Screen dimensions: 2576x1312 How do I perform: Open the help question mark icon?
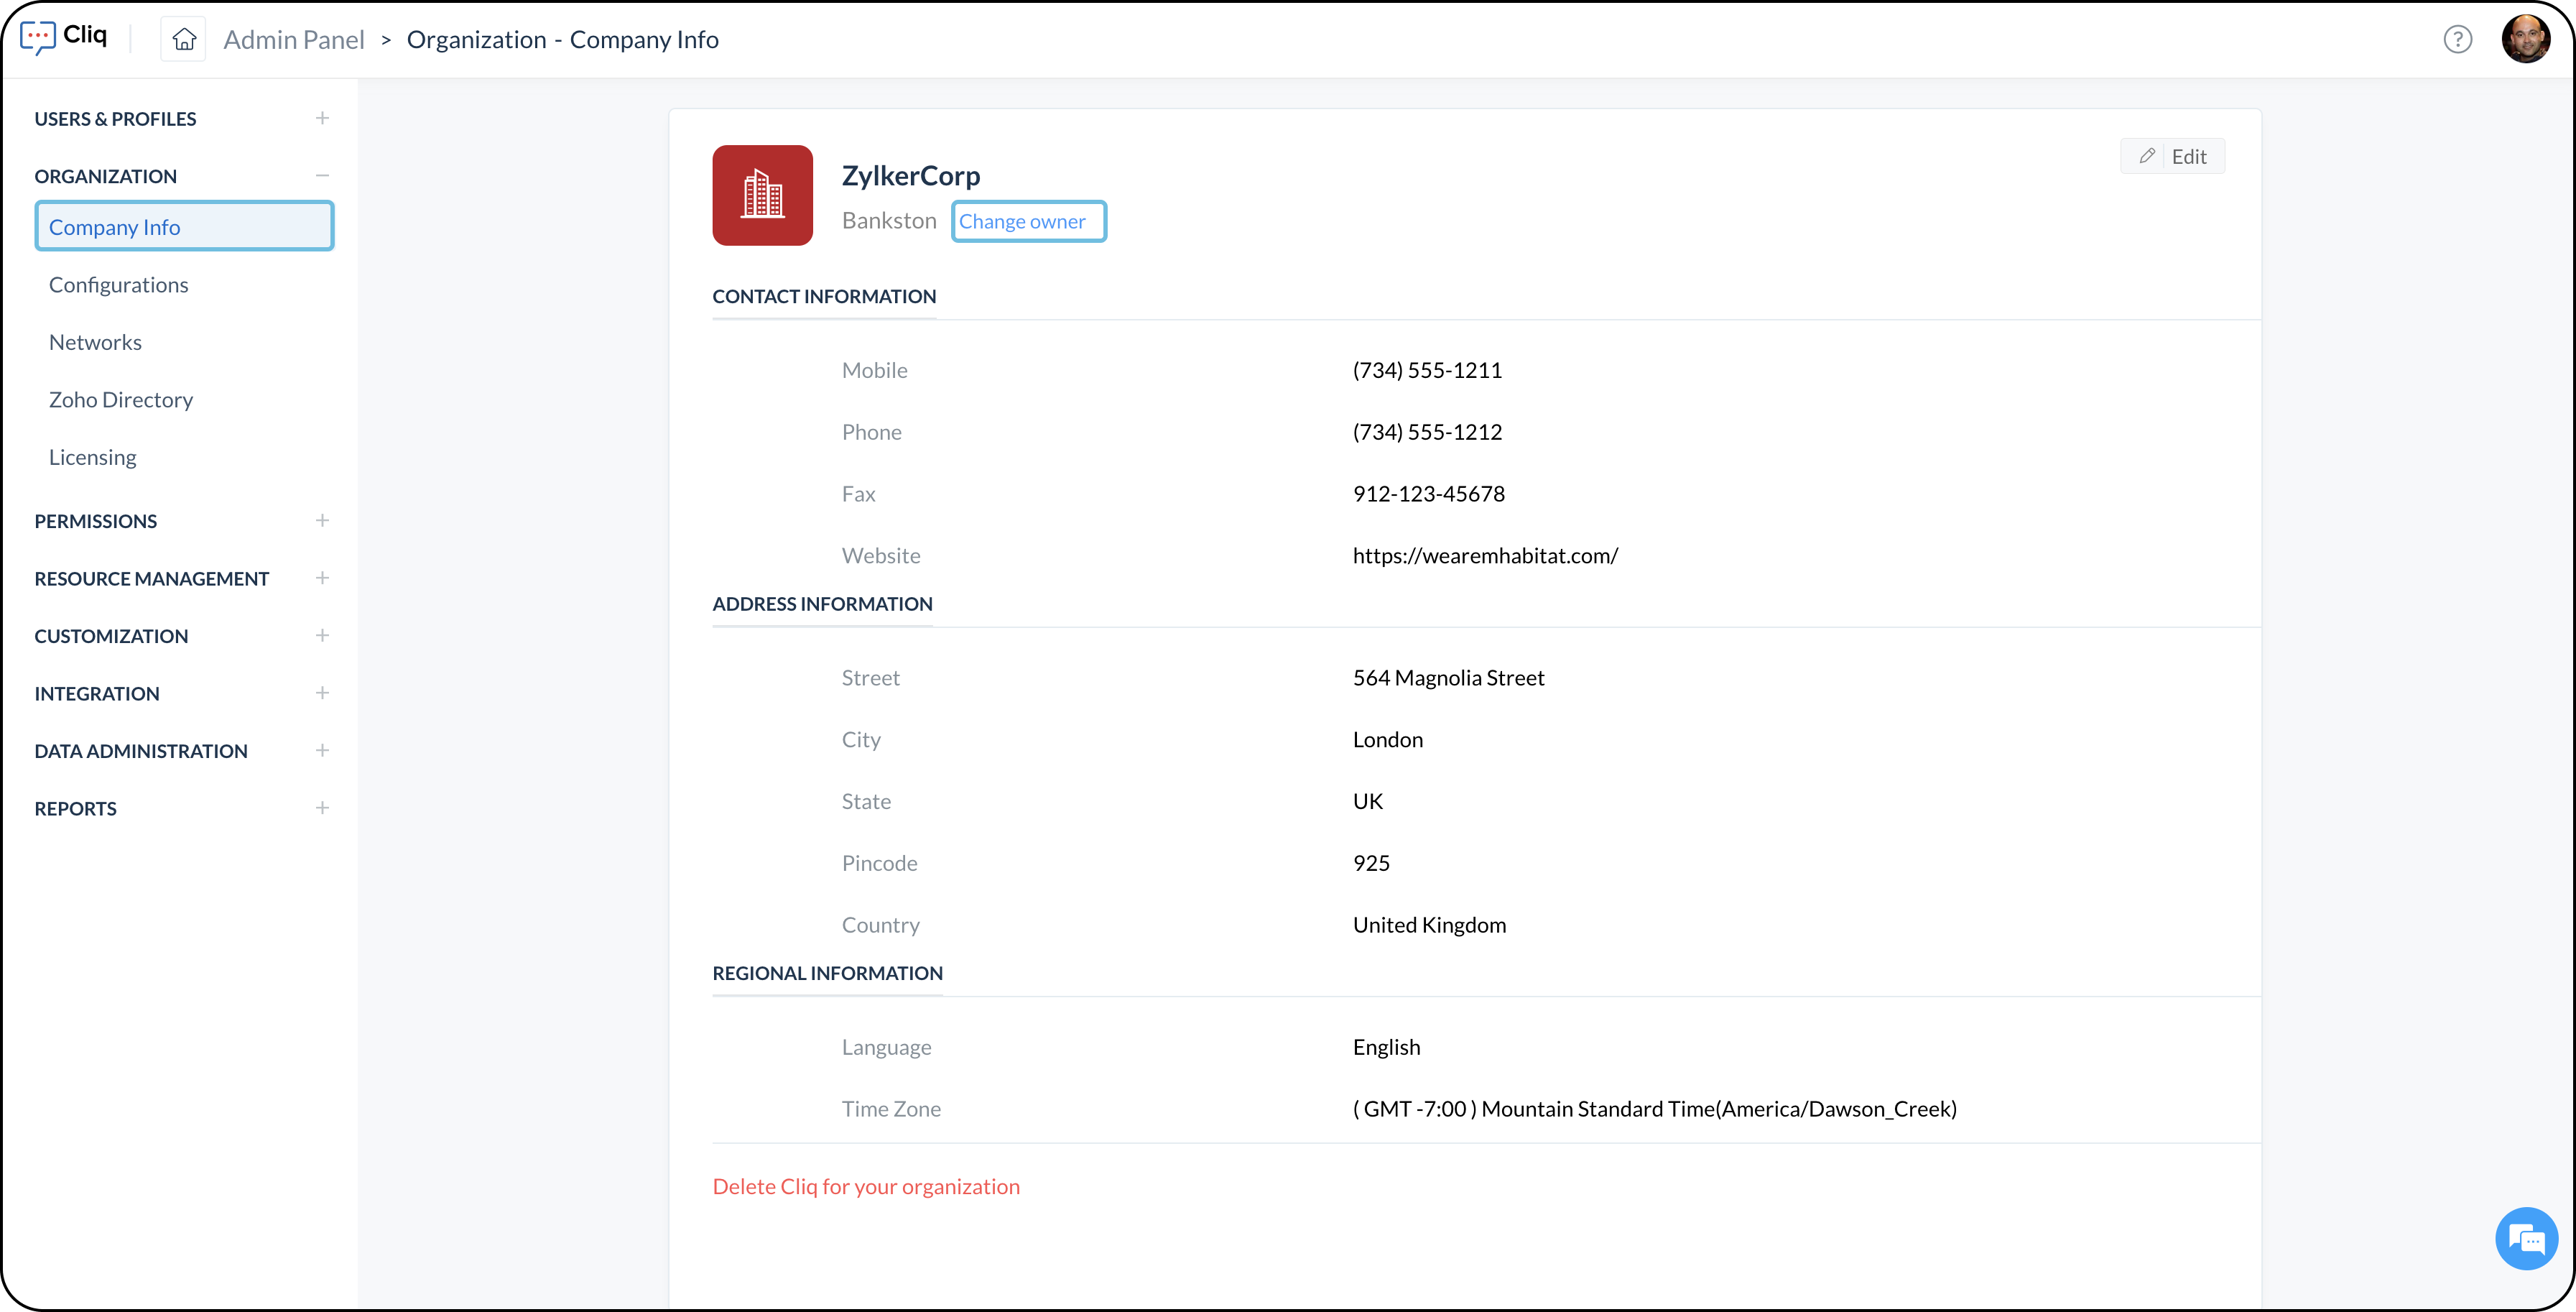click(x=2457, y=39)
